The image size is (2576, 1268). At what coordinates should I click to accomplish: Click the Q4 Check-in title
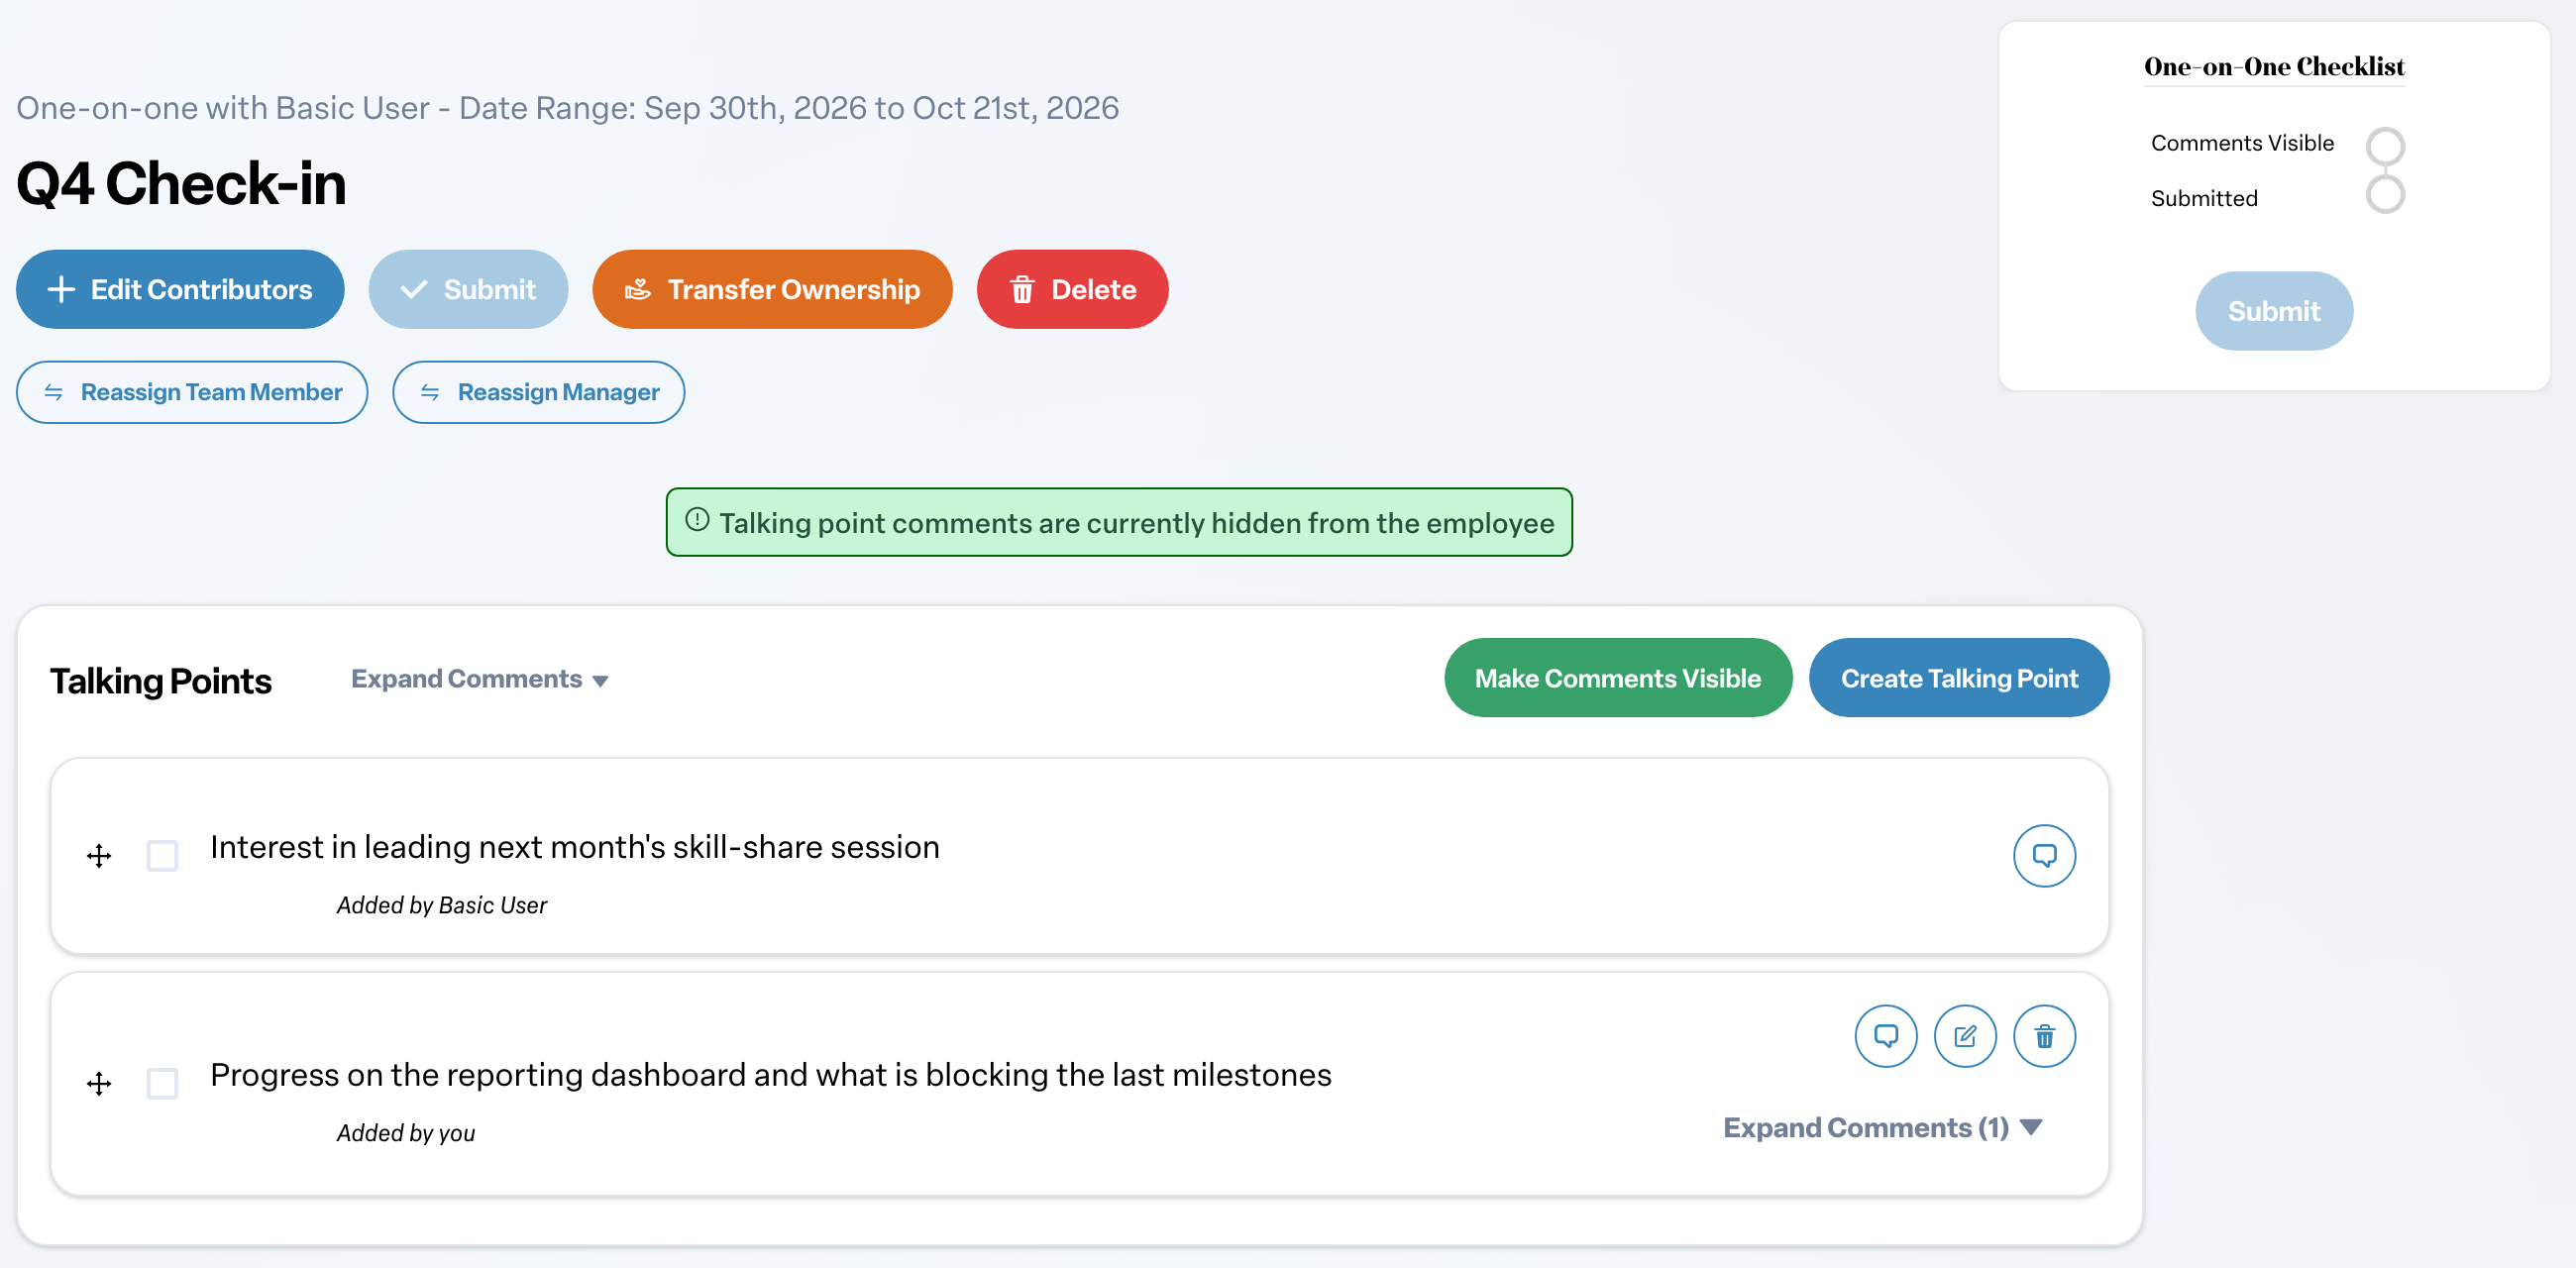point(181,184)
